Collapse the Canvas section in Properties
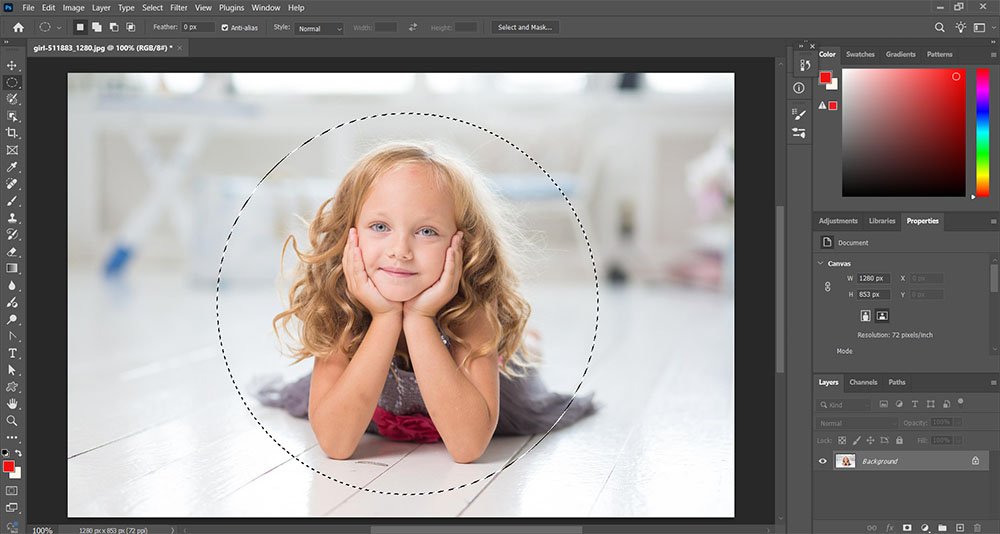The height and width of the screenshot is (534, 1000). coord(820,263)
